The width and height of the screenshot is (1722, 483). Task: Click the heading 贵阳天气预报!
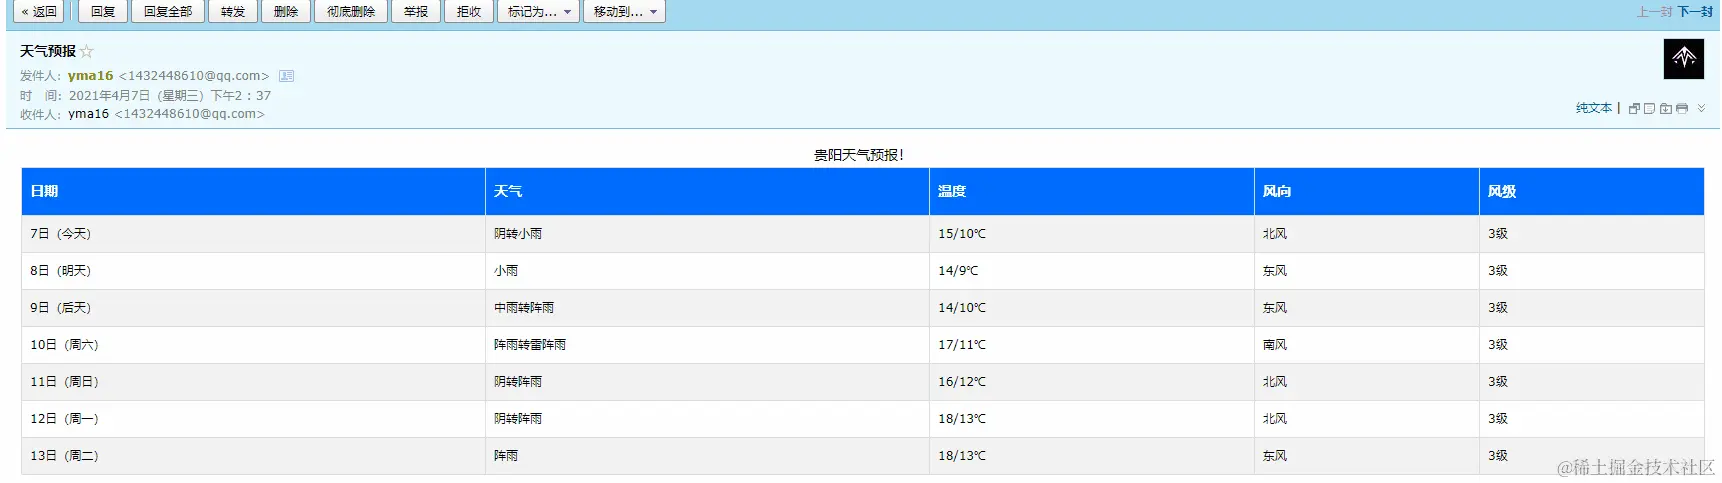[x=859, y=155]
